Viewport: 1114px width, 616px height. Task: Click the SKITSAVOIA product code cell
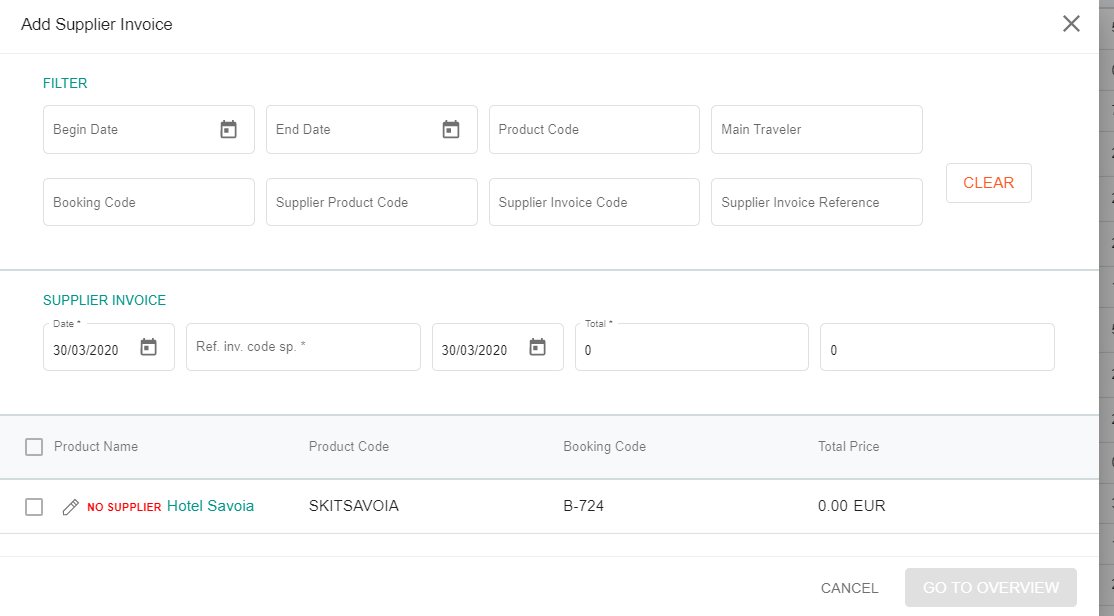[x=354, y=506]
